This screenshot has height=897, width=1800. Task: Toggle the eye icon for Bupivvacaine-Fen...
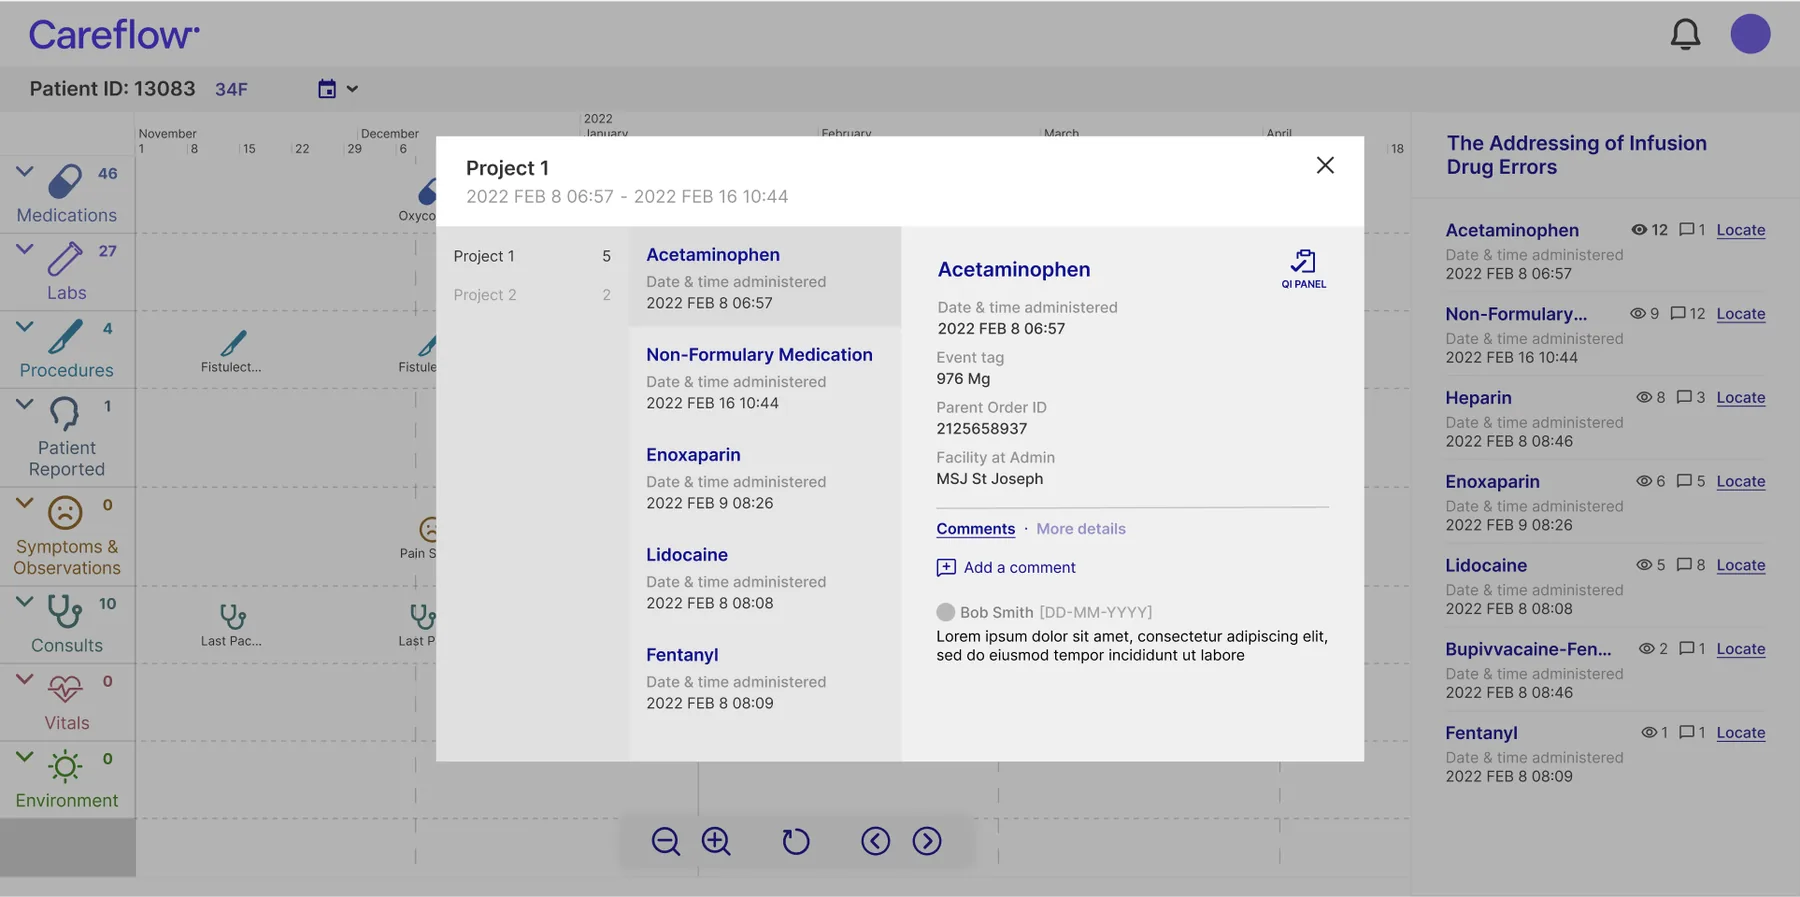coord(1646,649)
